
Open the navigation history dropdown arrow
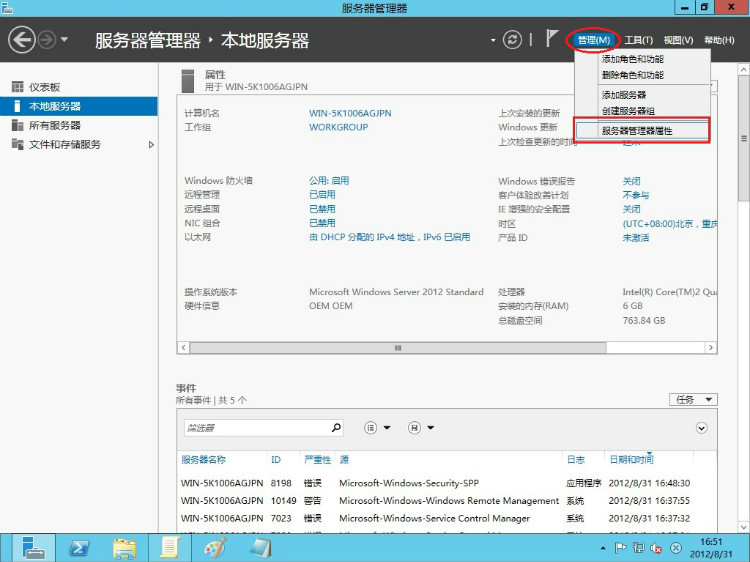click(x=65, y=39)
